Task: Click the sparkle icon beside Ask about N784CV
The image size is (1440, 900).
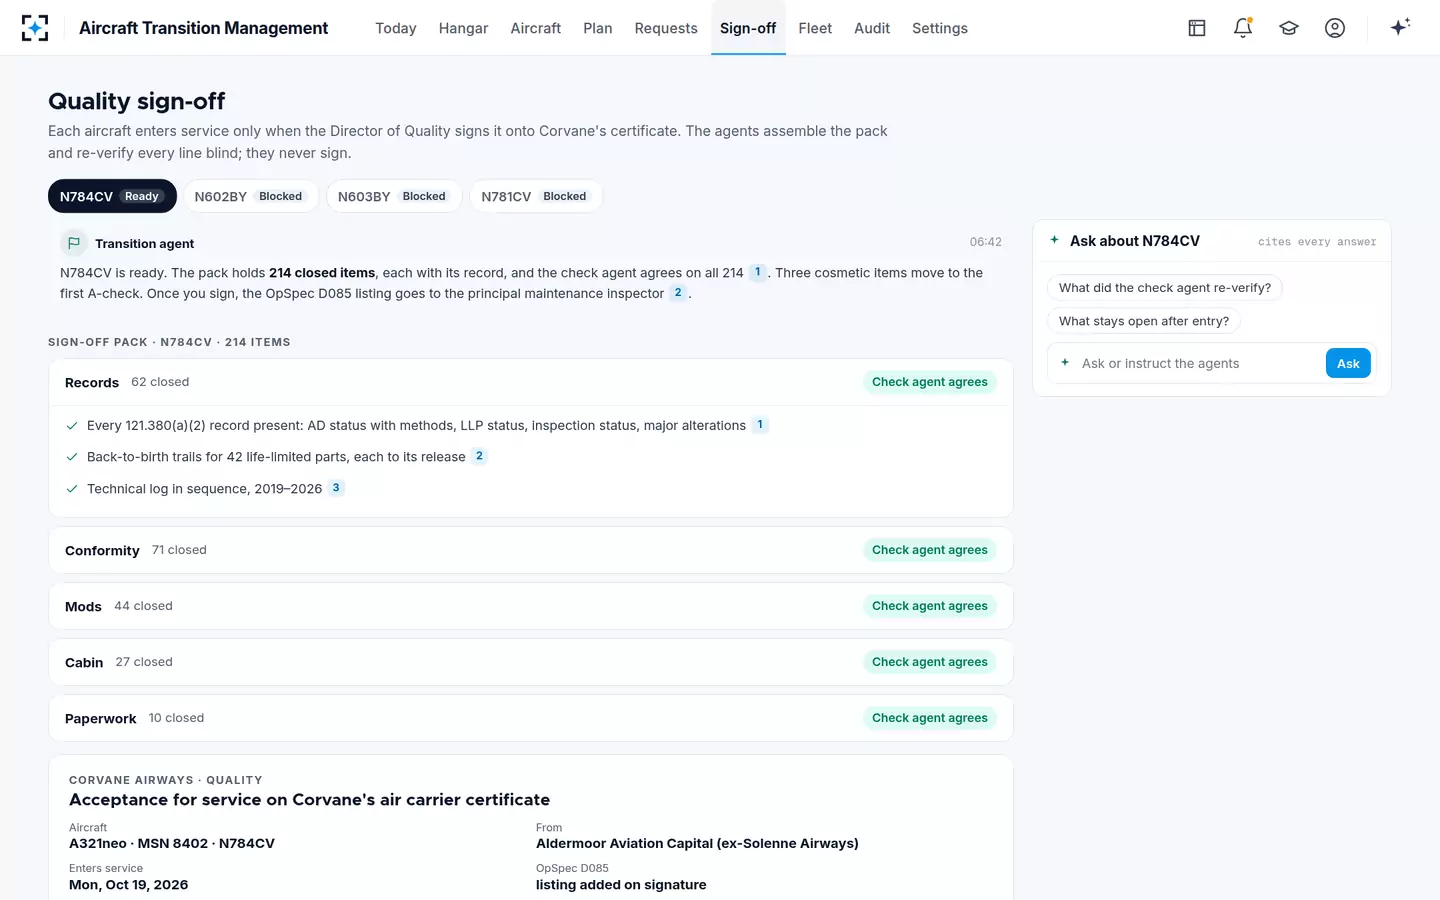Action: 1054,240
